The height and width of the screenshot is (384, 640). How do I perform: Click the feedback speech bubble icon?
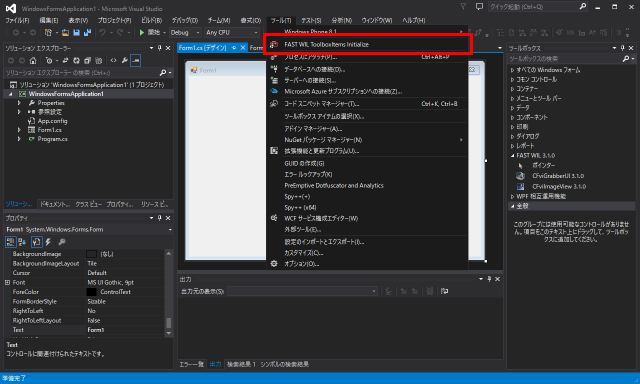[479, 7]
